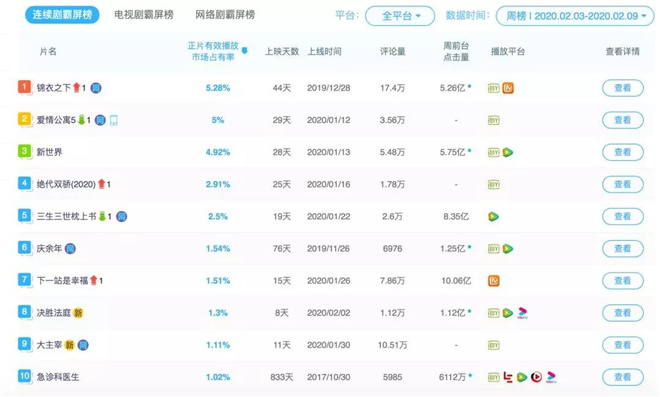Click the LeTV icon in 急诊科医生 row
Viewport: 660px width, 397px height.
click(x=508, y=377)
